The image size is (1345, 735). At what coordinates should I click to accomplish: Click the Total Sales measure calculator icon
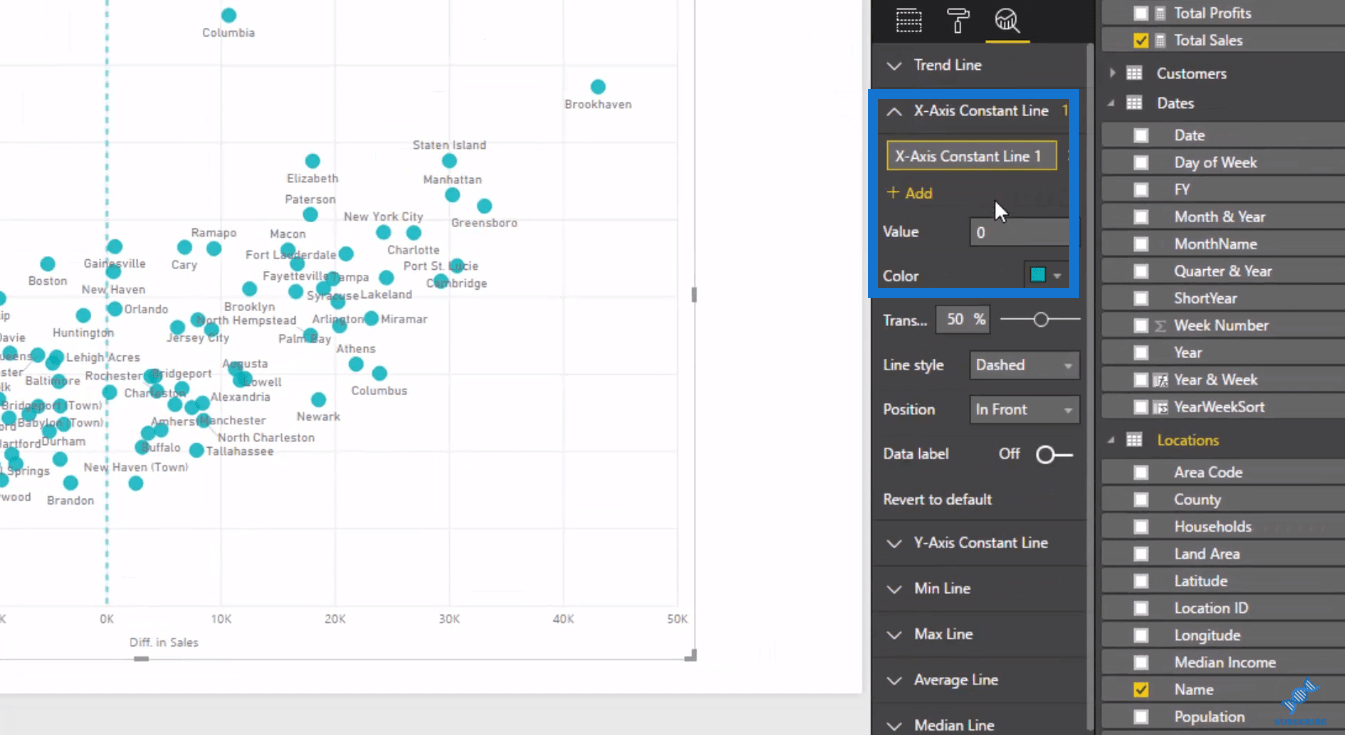1161,41
